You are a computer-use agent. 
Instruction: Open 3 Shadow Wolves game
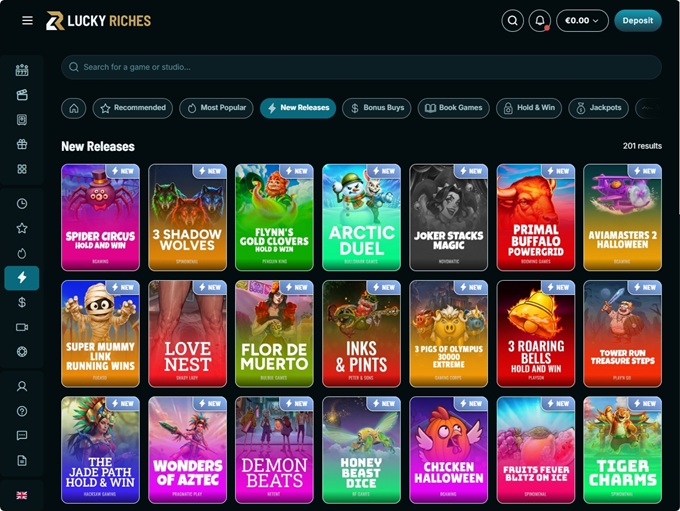coord(187,217)
